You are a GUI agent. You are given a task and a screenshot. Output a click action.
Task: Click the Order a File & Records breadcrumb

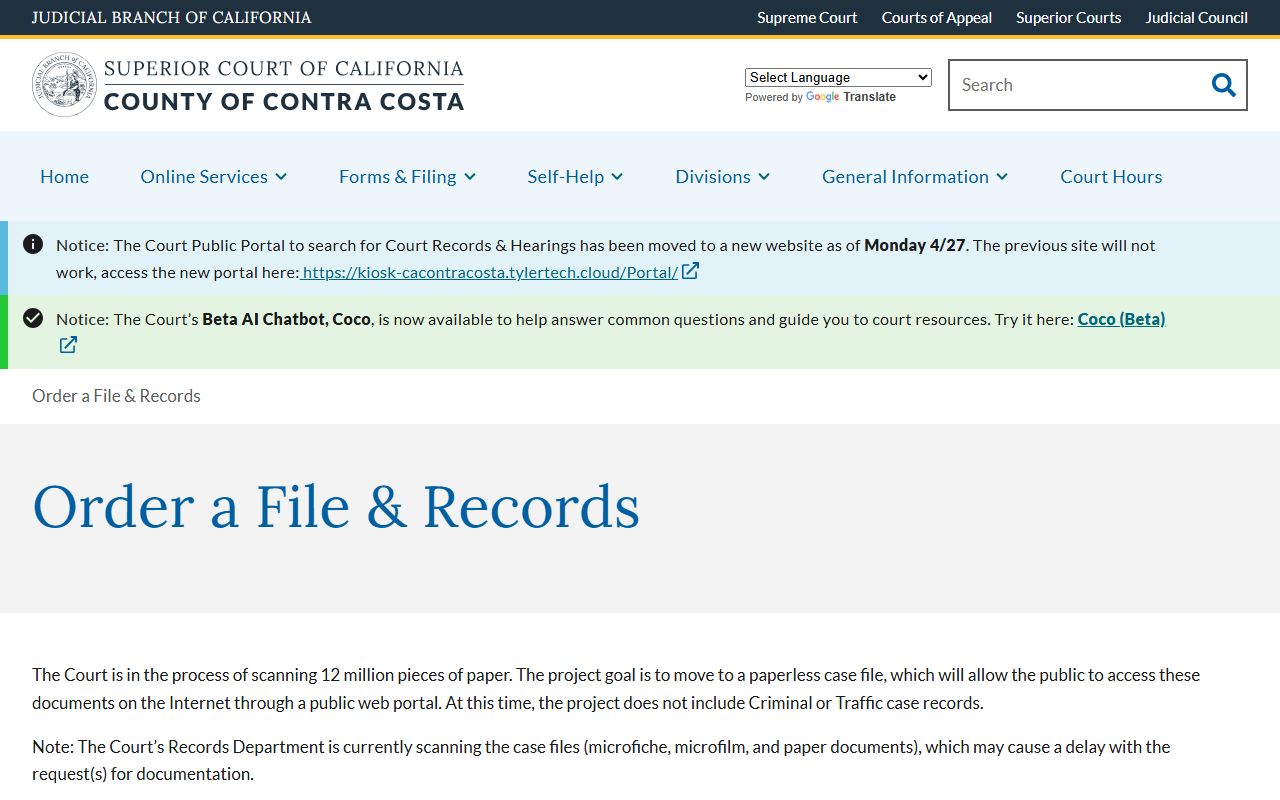(116, 396)
